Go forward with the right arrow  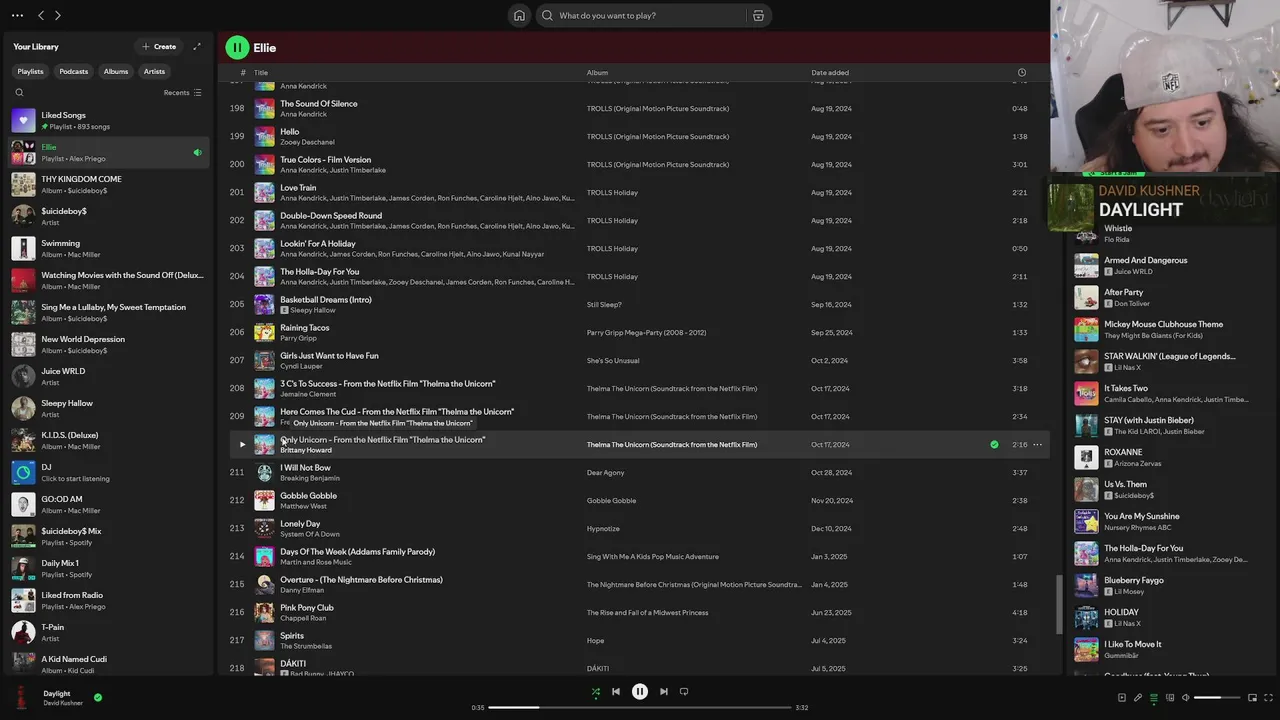coord(58,15)
